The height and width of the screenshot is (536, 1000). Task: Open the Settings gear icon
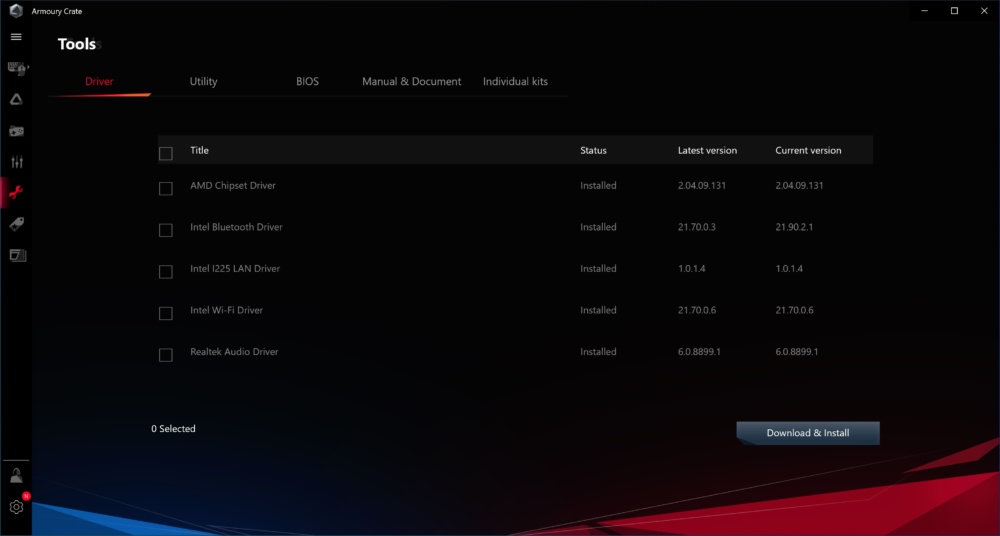(16, 507)
